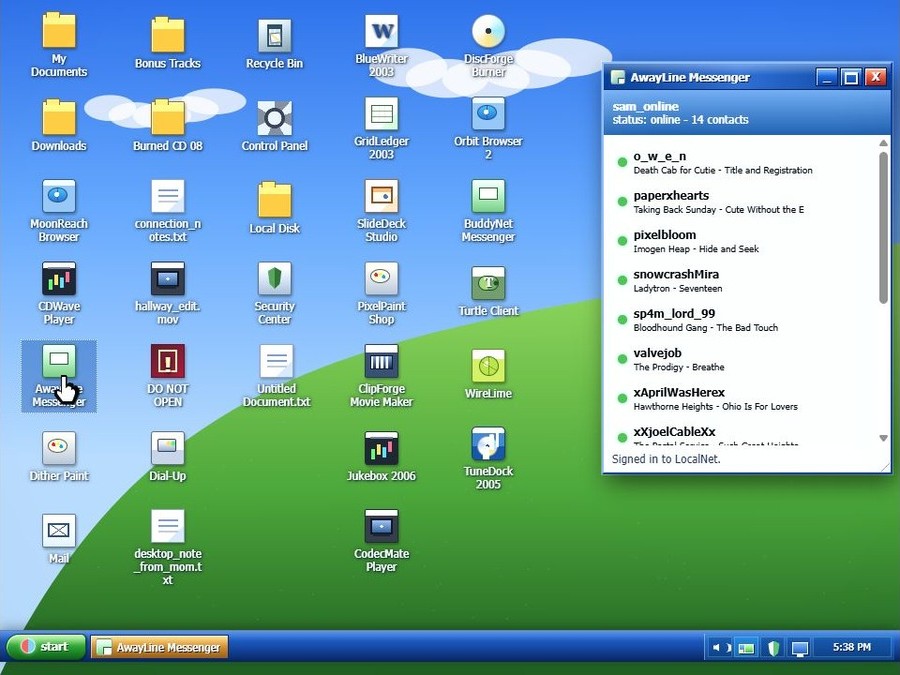Open the Dial-Up connection icon
900x675 pixels.
168,457
